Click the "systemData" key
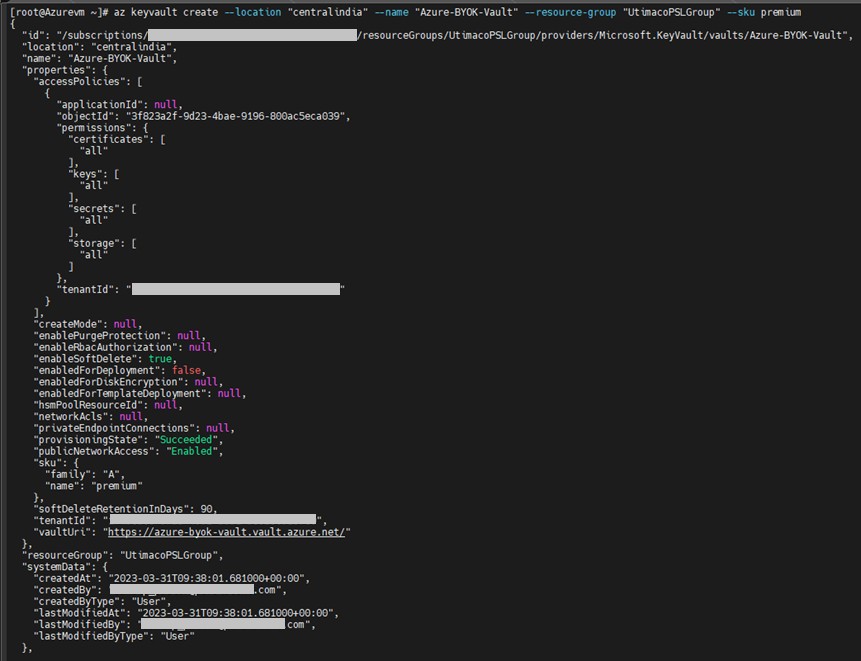This screenshot has width=861, height=661. [x=56, y=567]
